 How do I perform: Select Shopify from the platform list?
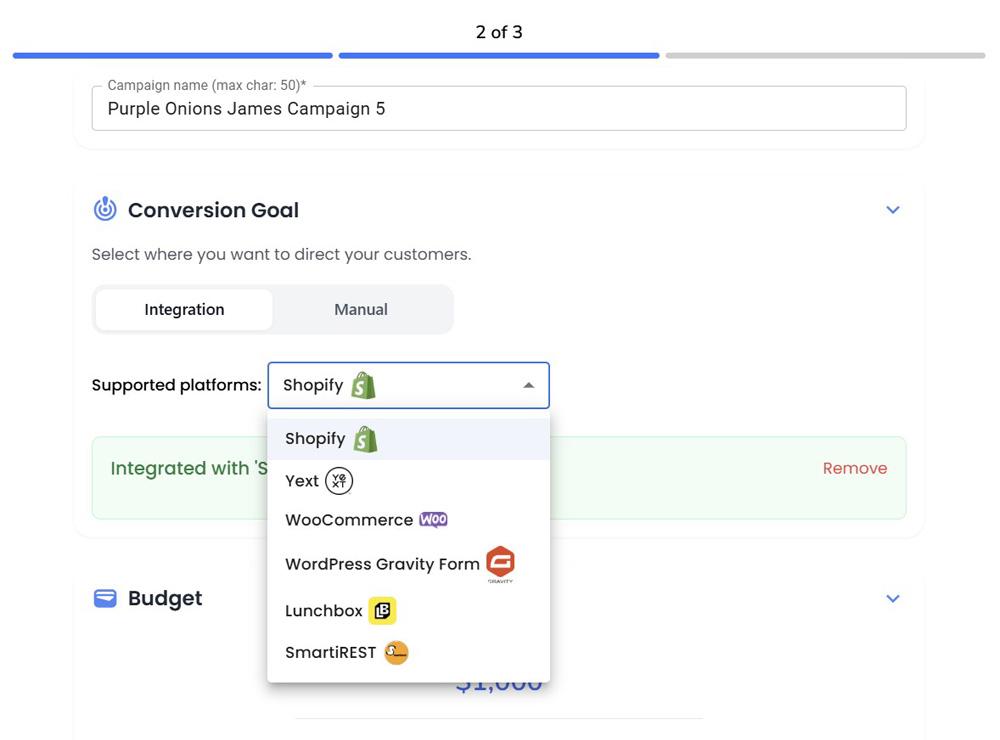coord(315,439)
